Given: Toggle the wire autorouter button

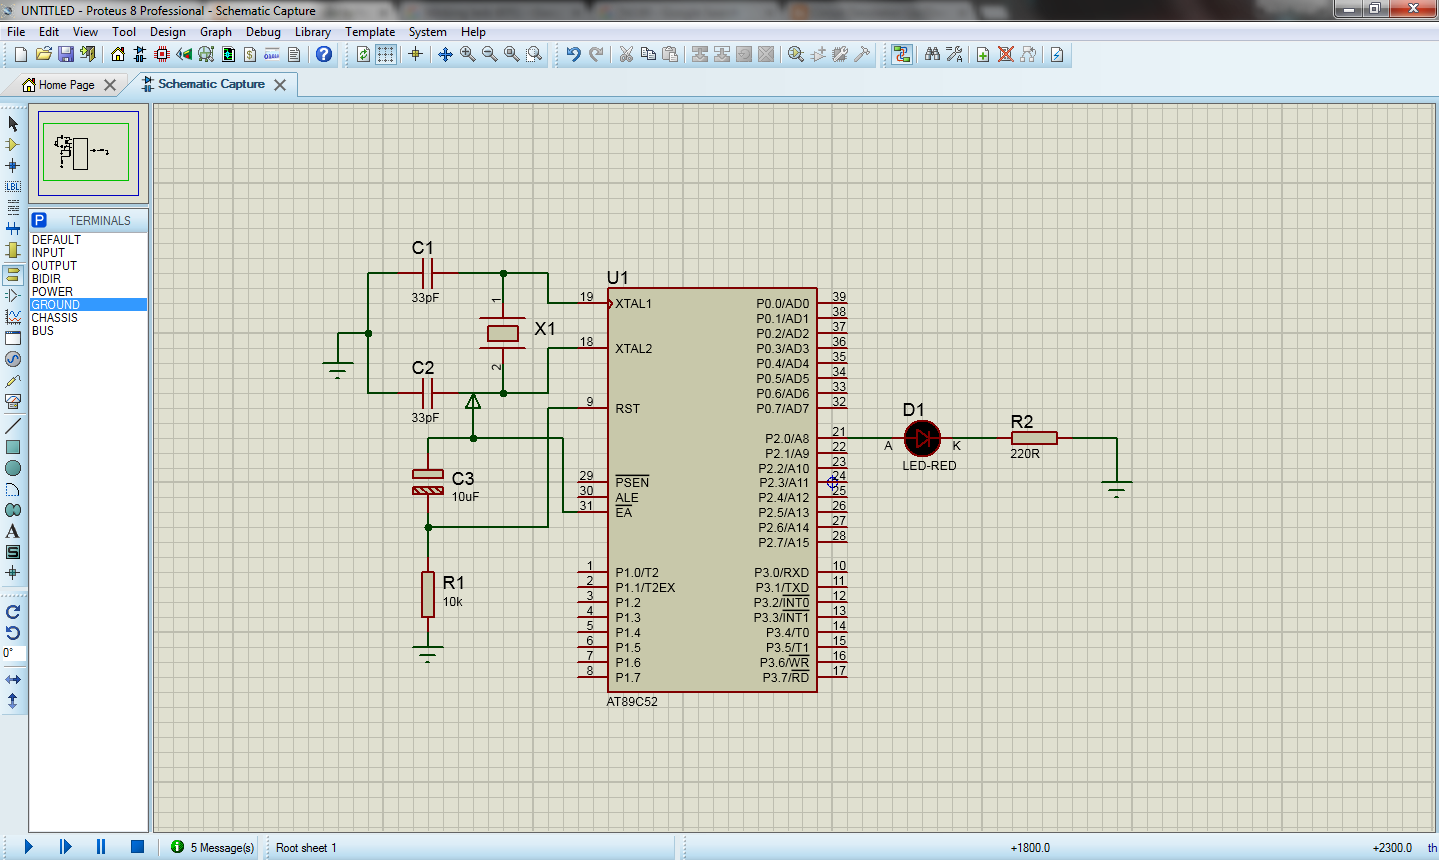Looking at the screenshot, I should [902, 54].
